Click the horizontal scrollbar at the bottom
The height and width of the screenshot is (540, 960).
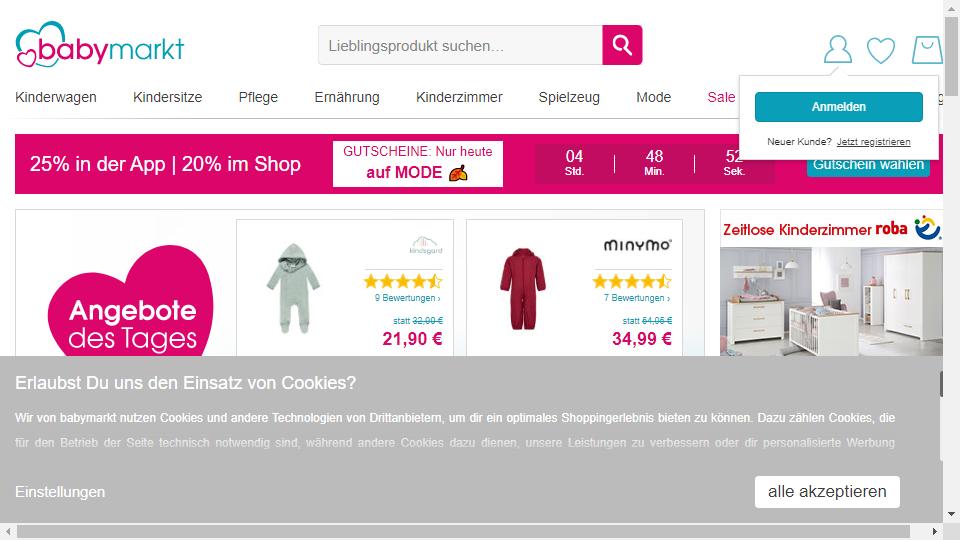point(463,531)
